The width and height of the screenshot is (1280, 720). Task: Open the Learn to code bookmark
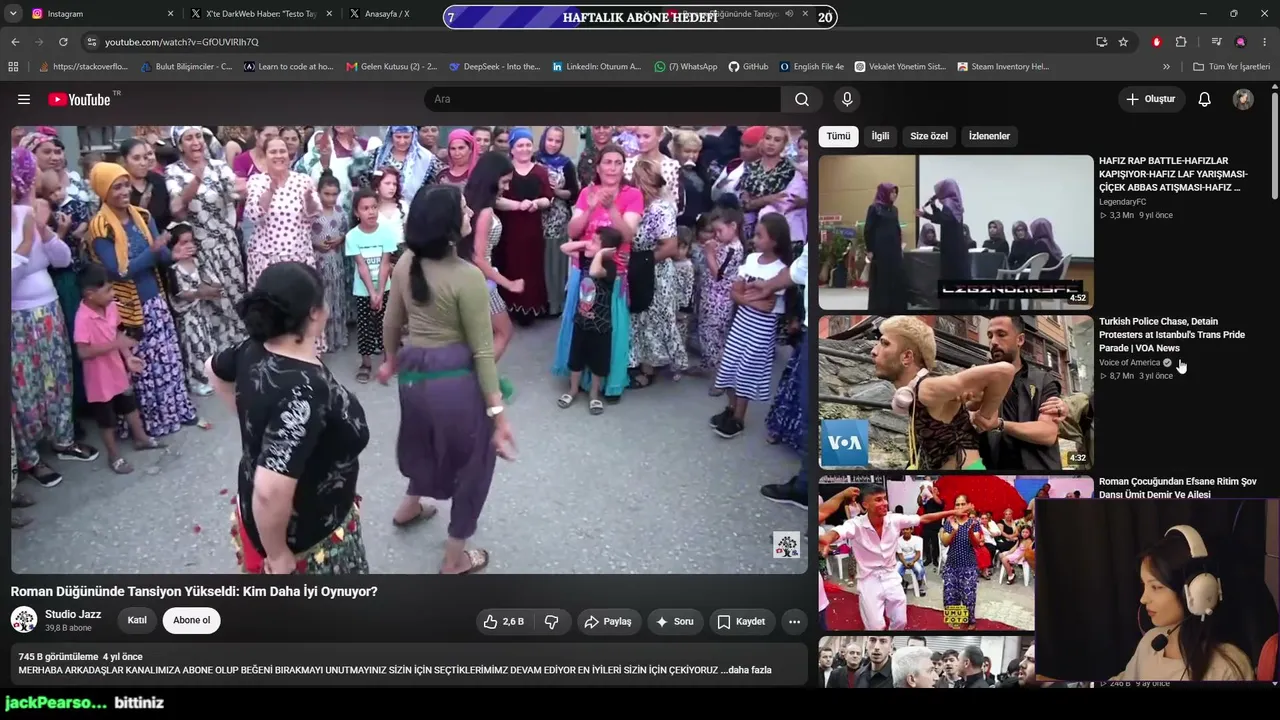pyautogui.click(x=289, y=67)
